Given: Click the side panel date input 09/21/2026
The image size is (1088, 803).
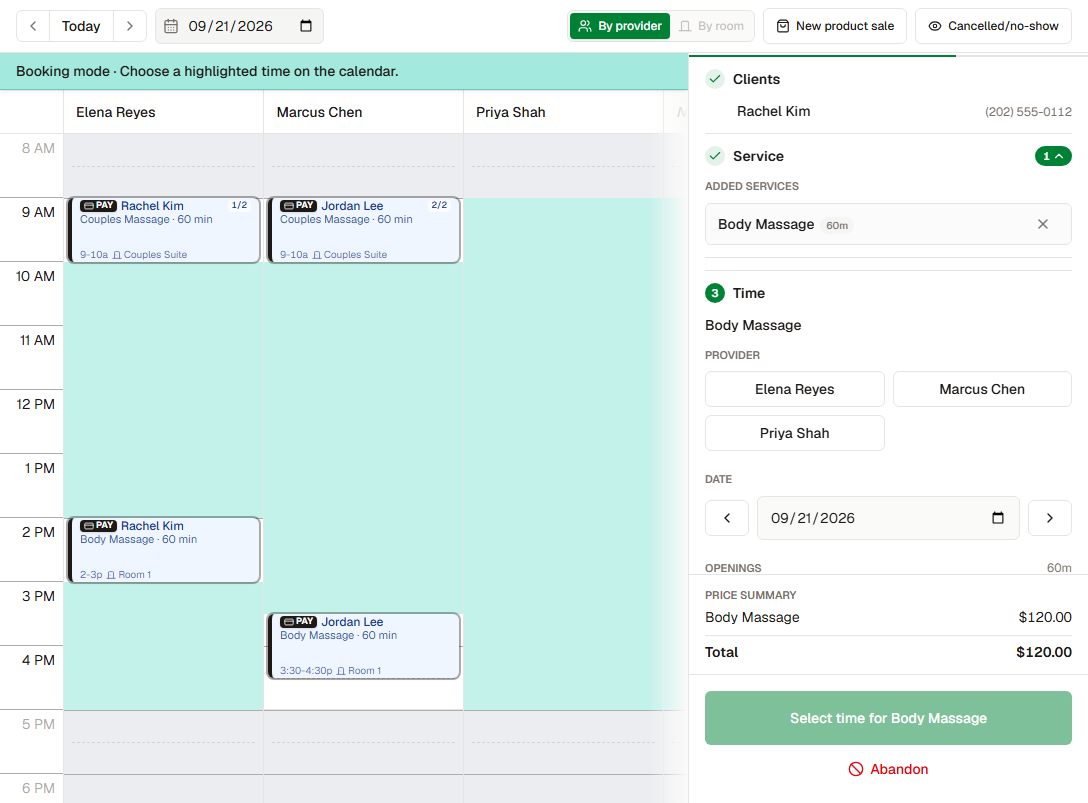Looking at the screenshot, I should (x=888, y=518).
